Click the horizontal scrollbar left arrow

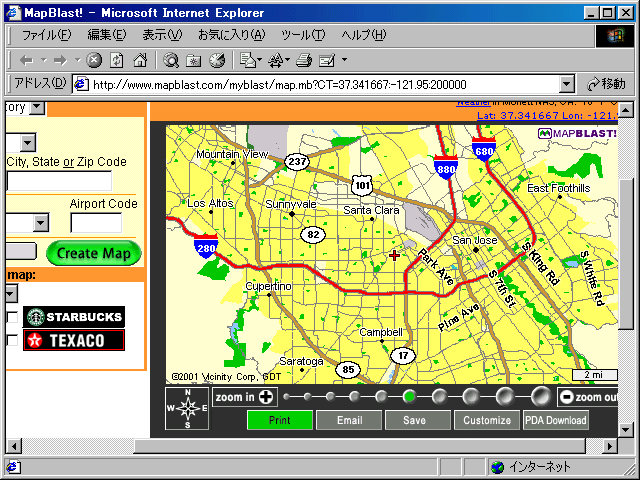14,446
